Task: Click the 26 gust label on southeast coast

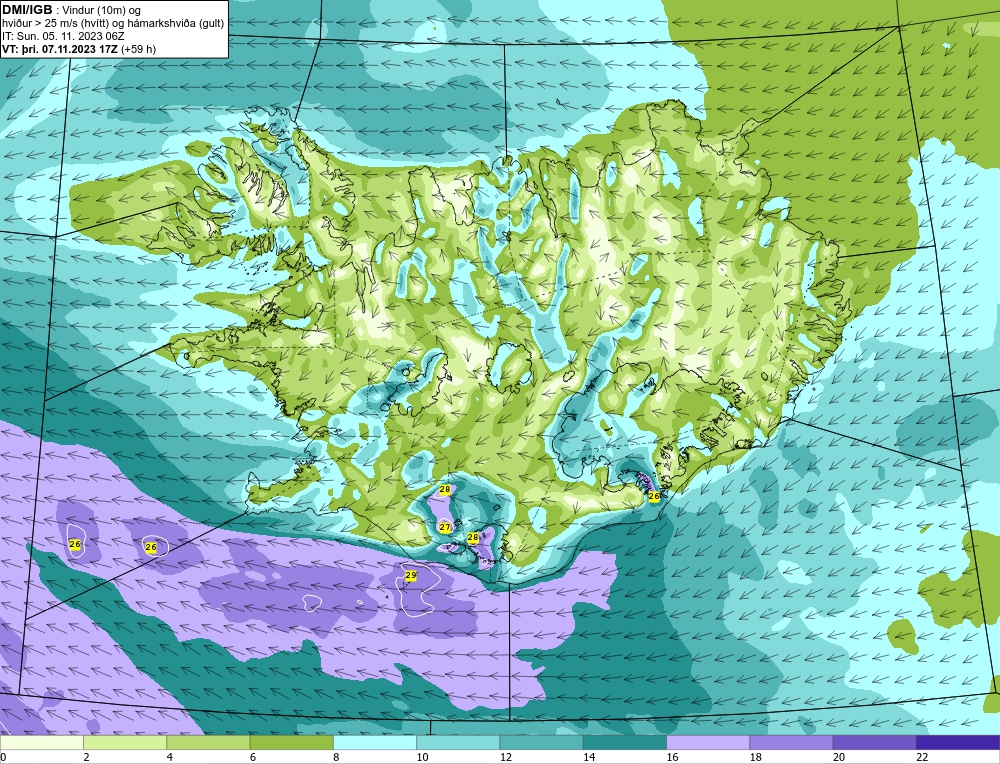Action: (x=654, y=496)
